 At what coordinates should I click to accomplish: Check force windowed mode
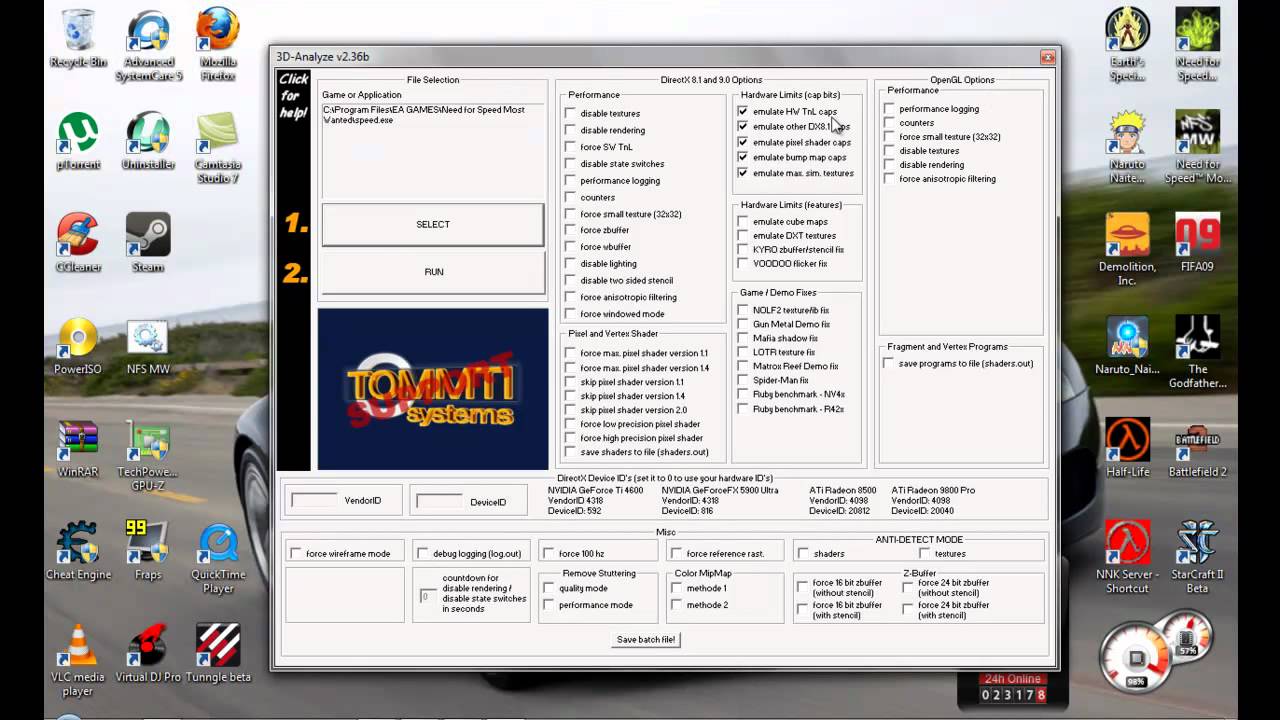tap(570, 314)
